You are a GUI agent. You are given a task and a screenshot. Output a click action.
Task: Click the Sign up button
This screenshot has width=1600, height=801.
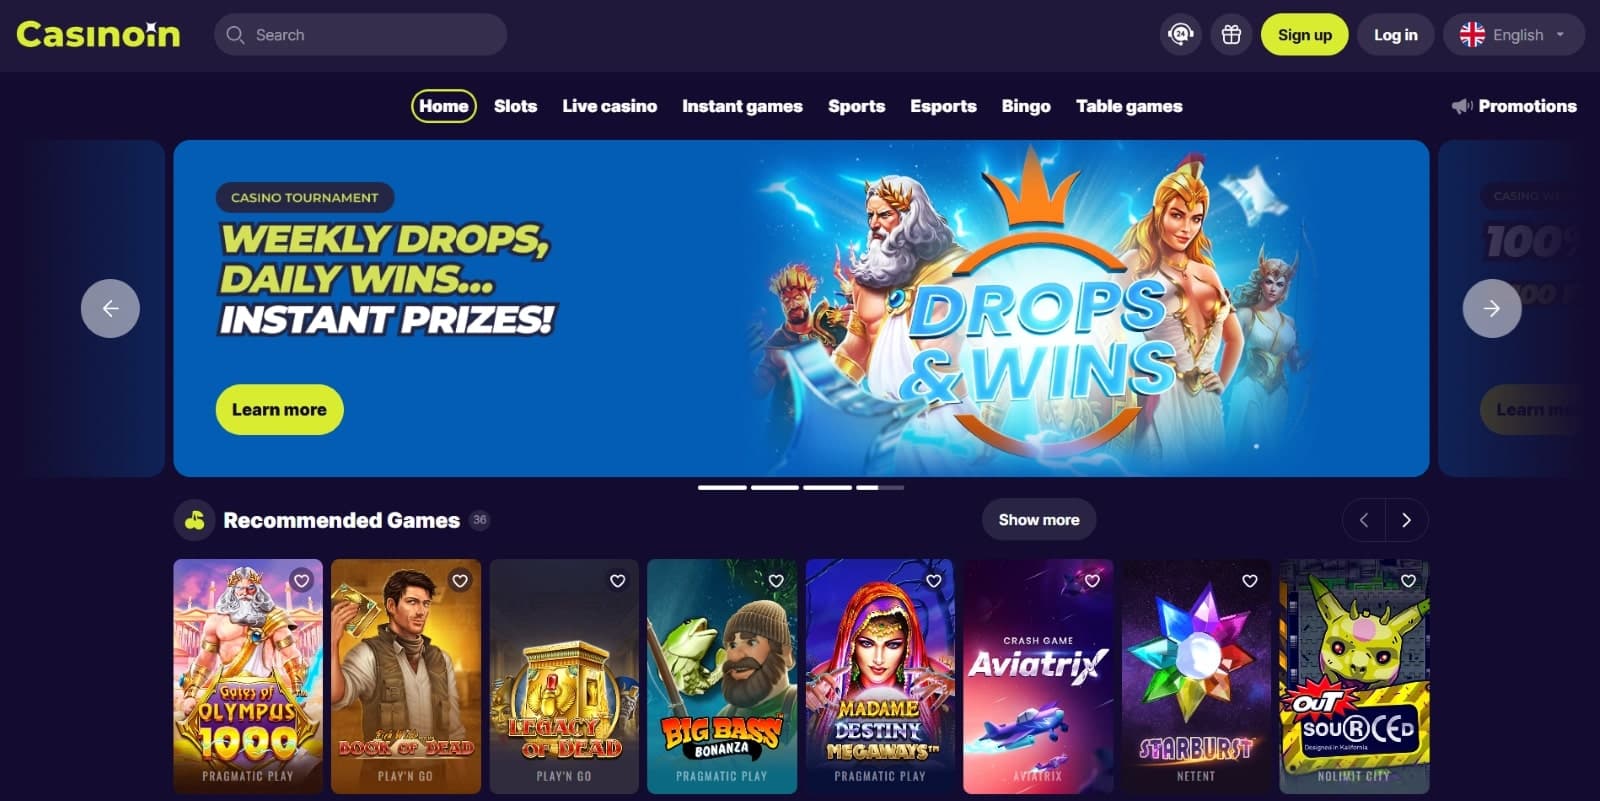pyautogui.click(x=1305, y=35)
